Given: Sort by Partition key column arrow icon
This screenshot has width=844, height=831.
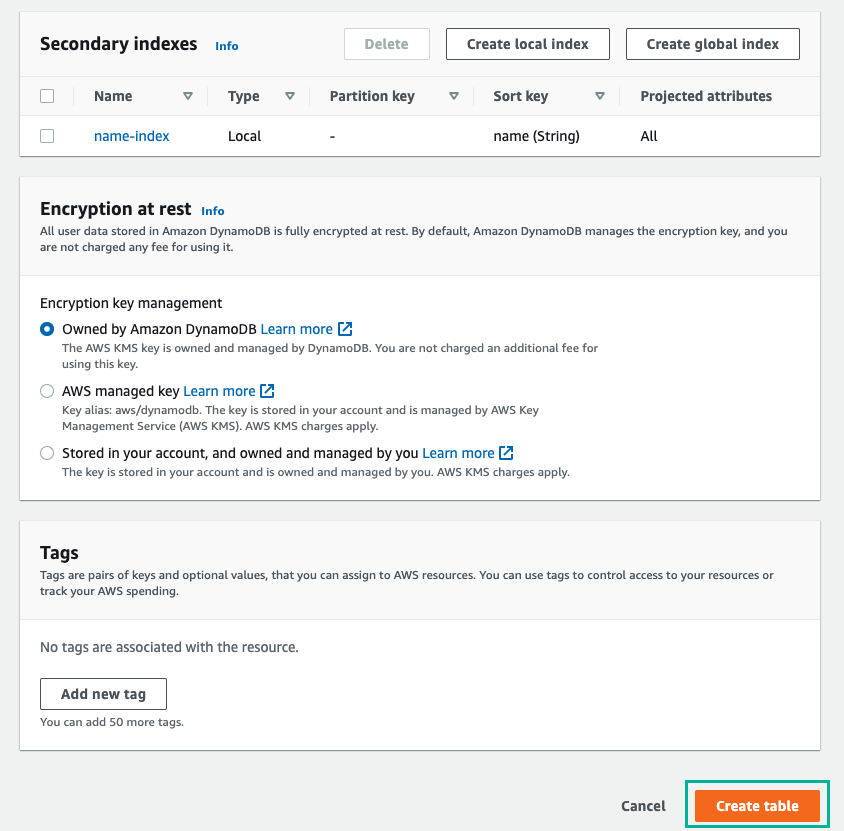Looking at the screenshot, I should (x=454, y=96).
